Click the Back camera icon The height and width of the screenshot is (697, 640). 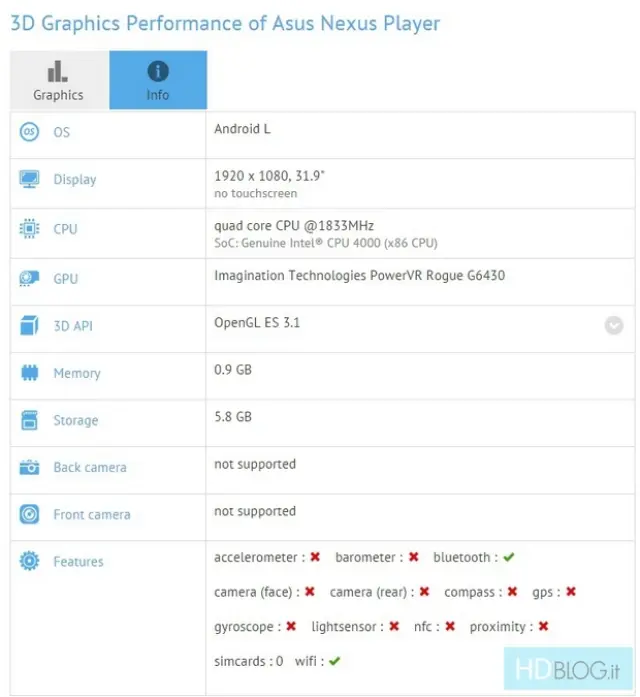29,467
